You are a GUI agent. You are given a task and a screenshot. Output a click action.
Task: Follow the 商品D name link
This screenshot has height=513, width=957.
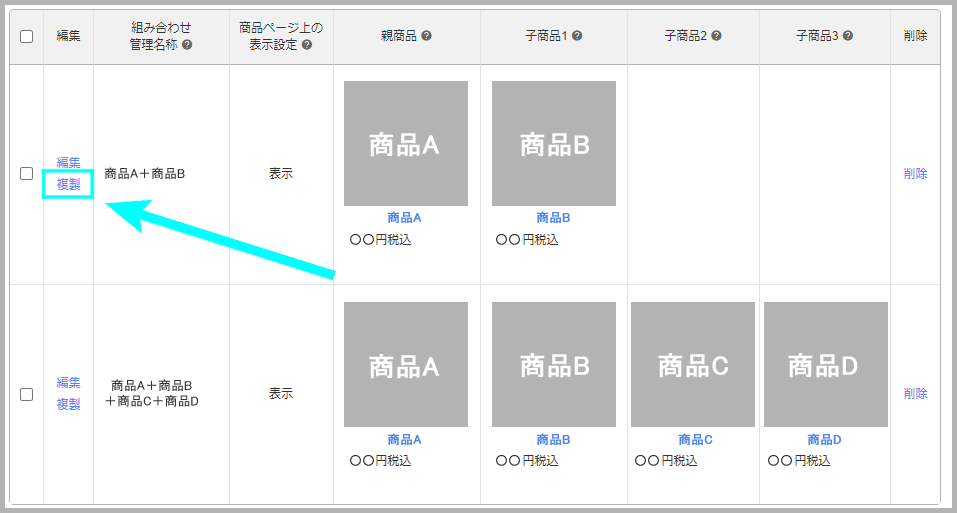coord(824,440)
